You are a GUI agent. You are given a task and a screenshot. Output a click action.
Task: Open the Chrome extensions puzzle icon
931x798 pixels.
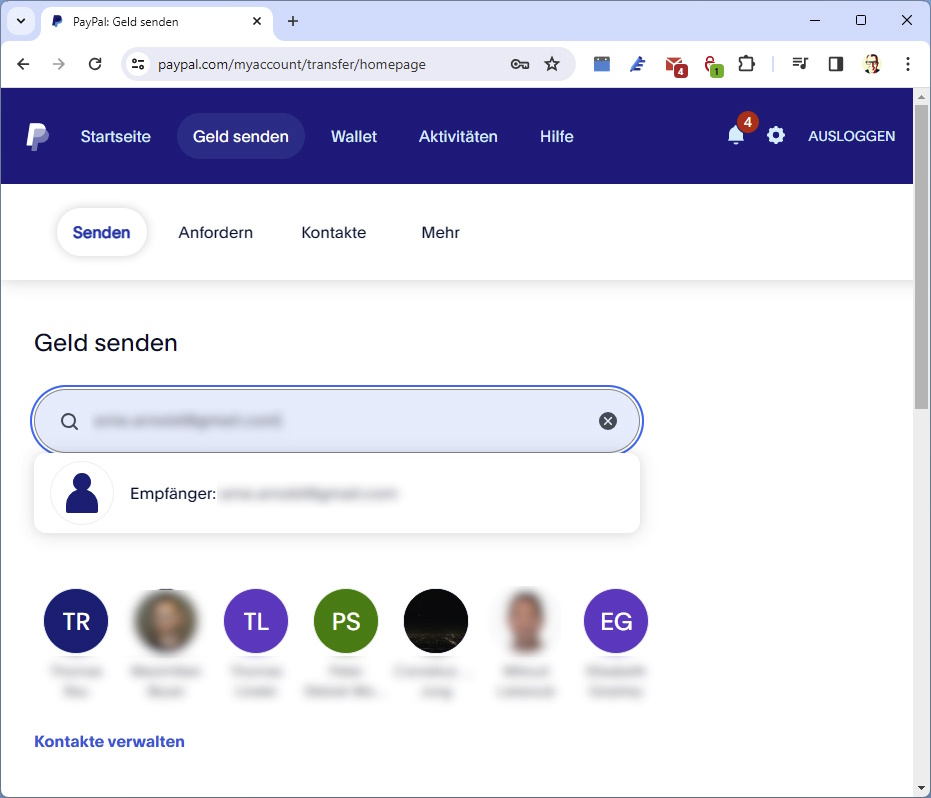click(746, 64)
